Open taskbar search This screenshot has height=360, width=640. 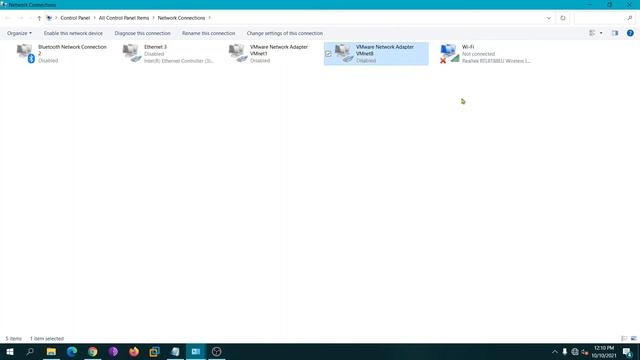coord(30,351)
